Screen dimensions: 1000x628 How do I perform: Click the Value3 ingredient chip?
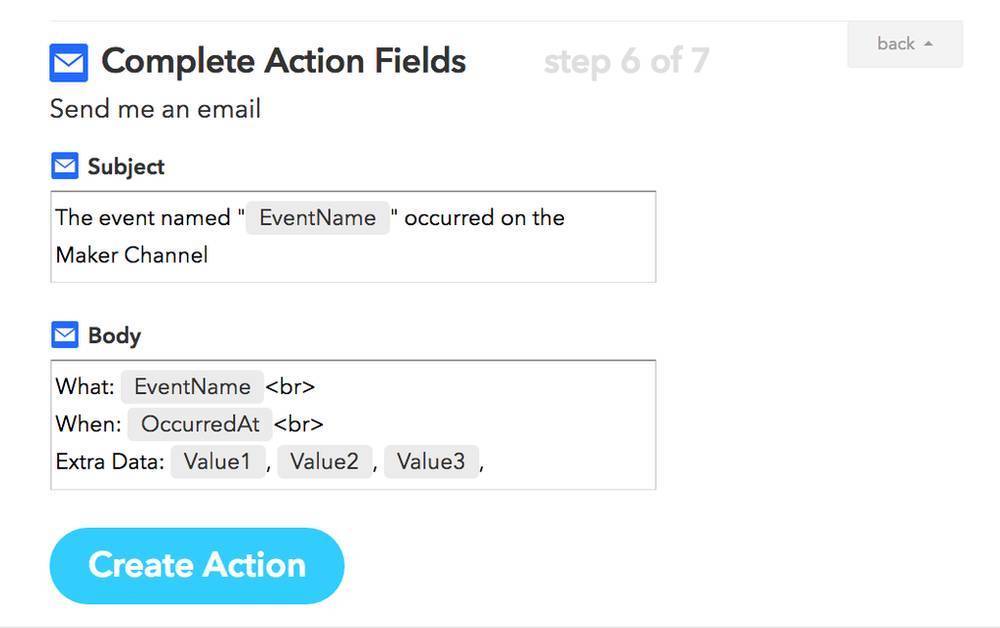click(x=431, y=462)
